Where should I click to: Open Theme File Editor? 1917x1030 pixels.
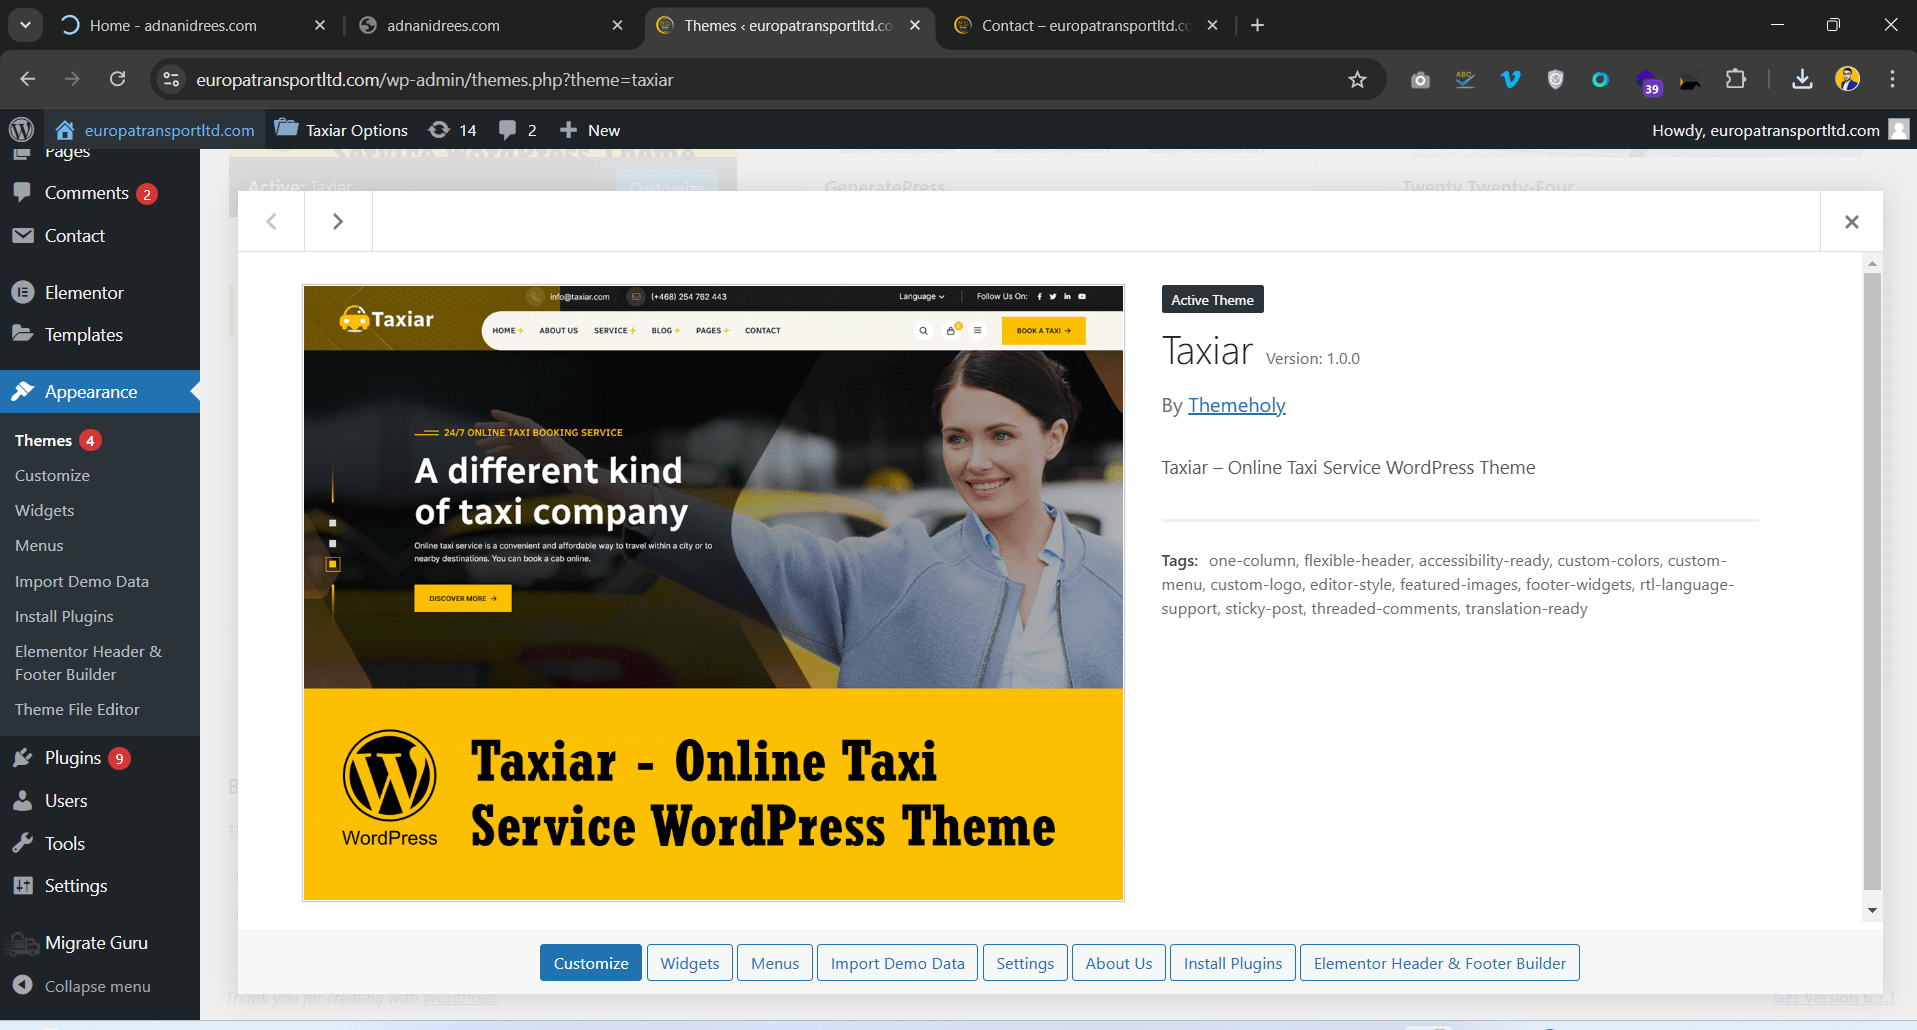click(x=77, y=709)
